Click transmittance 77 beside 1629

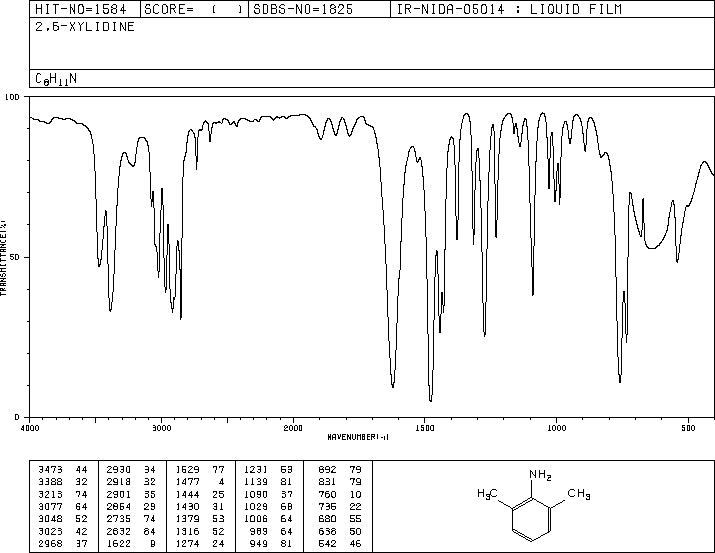click(x=218, y=470)
